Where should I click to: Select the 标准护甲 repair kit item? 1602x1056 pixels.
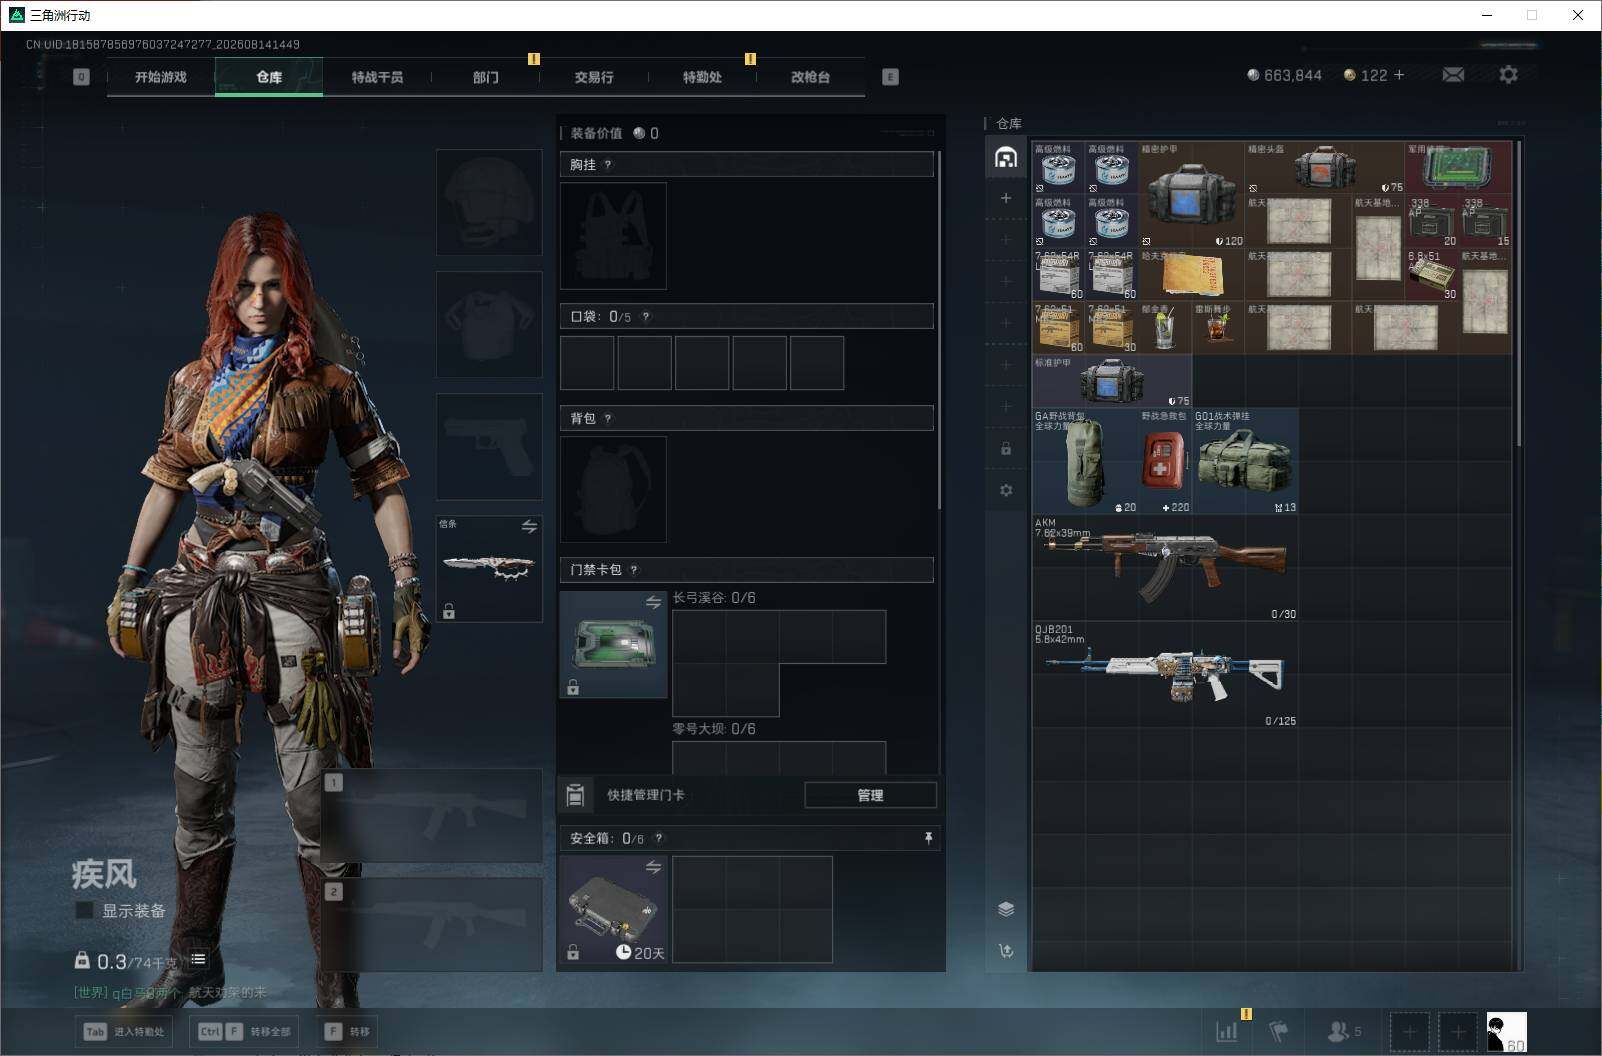(x=1112, y=381)
